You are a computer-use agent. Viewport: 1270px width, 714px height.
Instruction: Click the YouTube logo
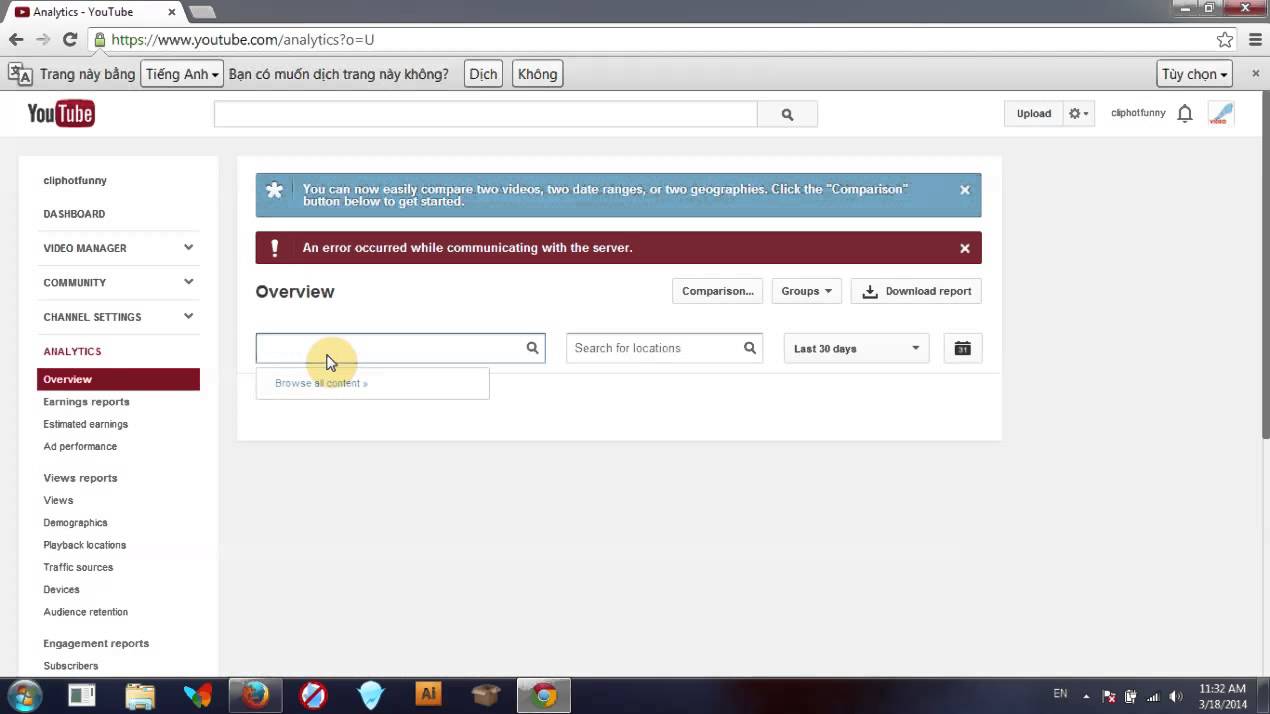coord(60,113)
